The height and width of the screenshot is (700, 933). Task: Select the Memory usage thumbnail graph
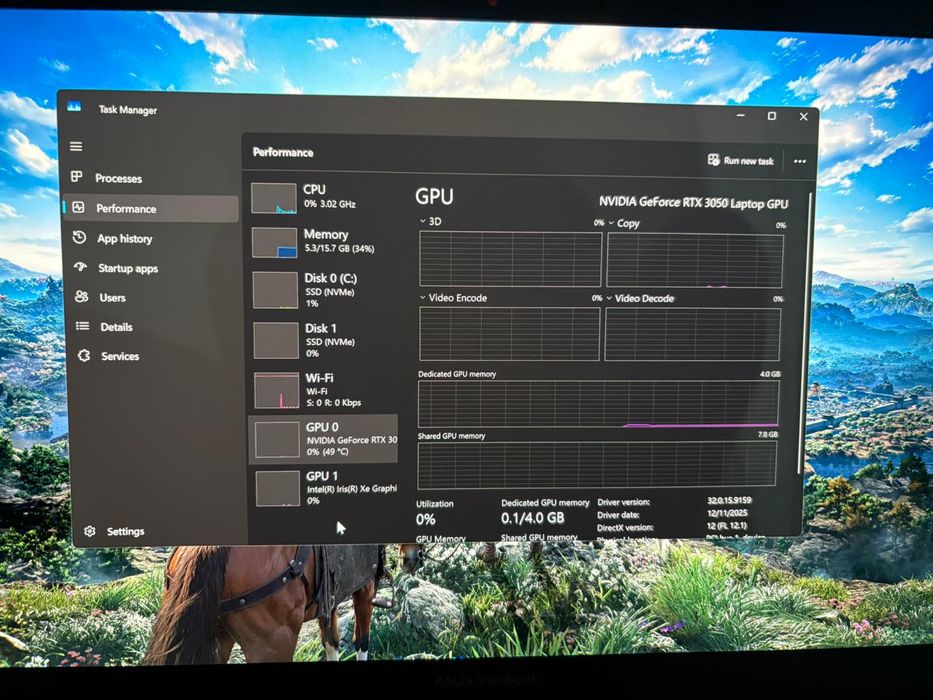click(274, 242)
